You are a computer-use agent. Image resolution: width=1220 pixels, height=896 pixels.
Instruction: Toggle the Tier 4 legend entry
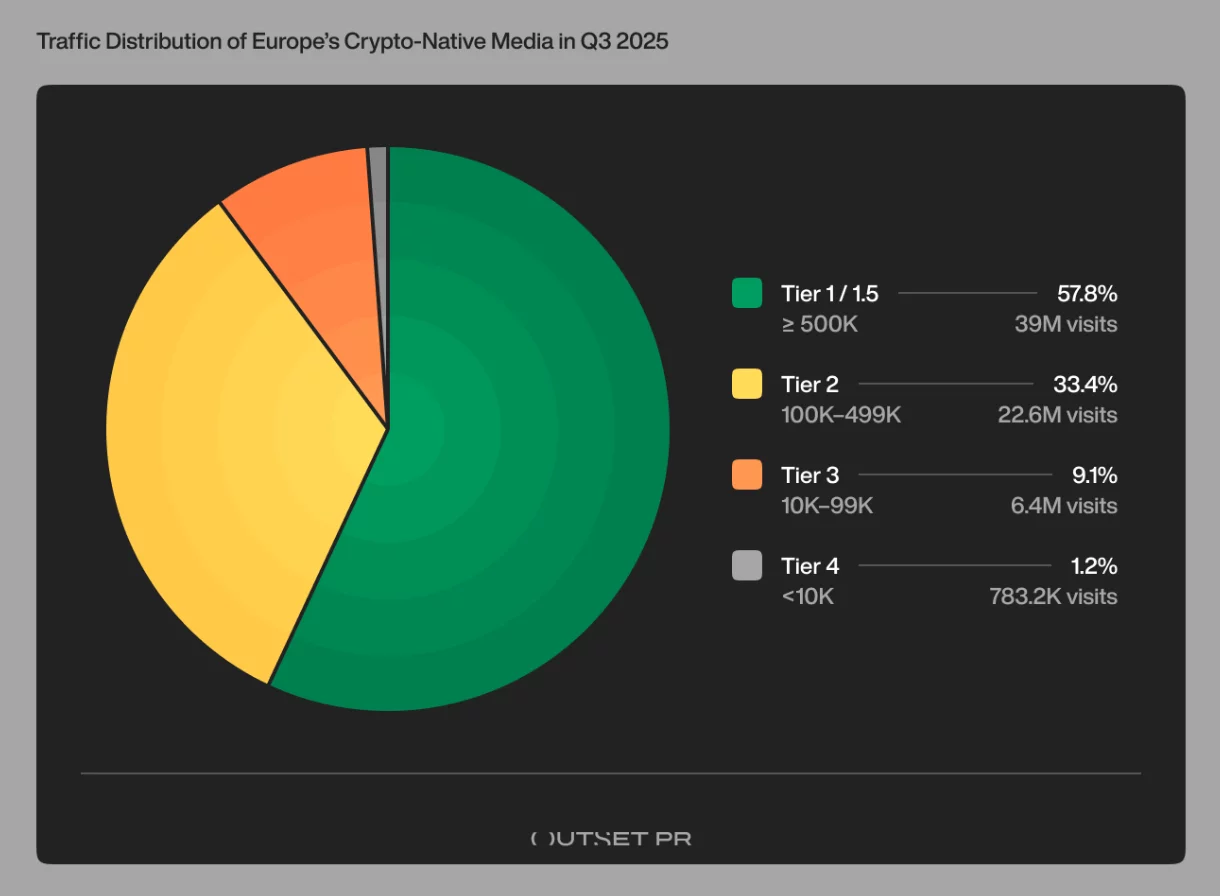point(810,566)
